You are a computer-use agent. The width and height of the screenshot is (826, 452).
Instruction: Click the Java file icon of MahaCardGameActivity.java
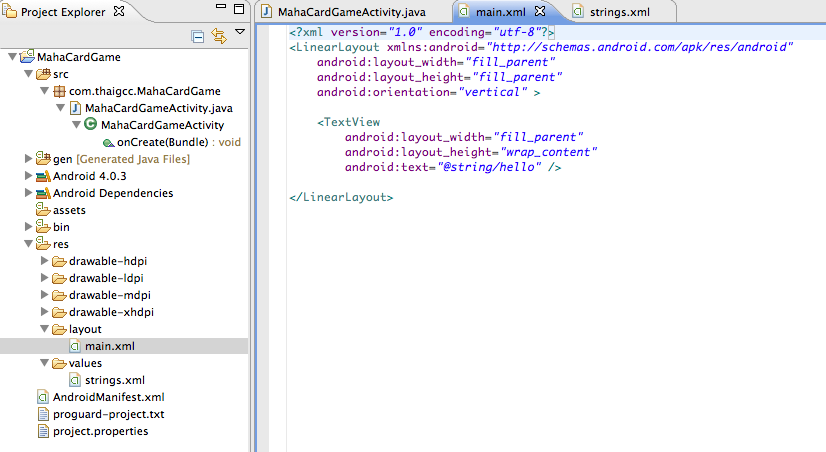75,108
